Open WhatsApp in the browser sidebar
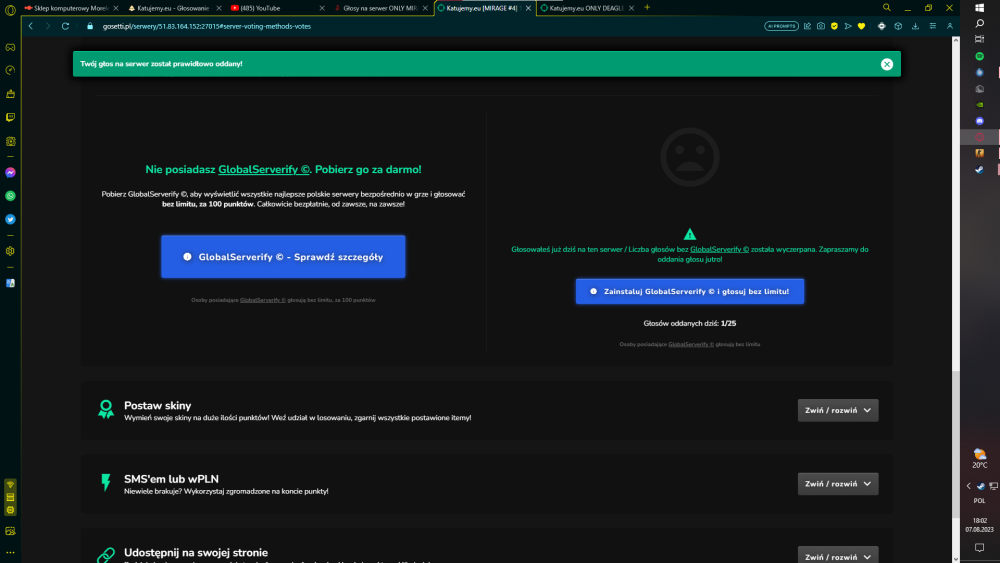The width and height of the screenshot is (1000, 563). pos(10,196)
